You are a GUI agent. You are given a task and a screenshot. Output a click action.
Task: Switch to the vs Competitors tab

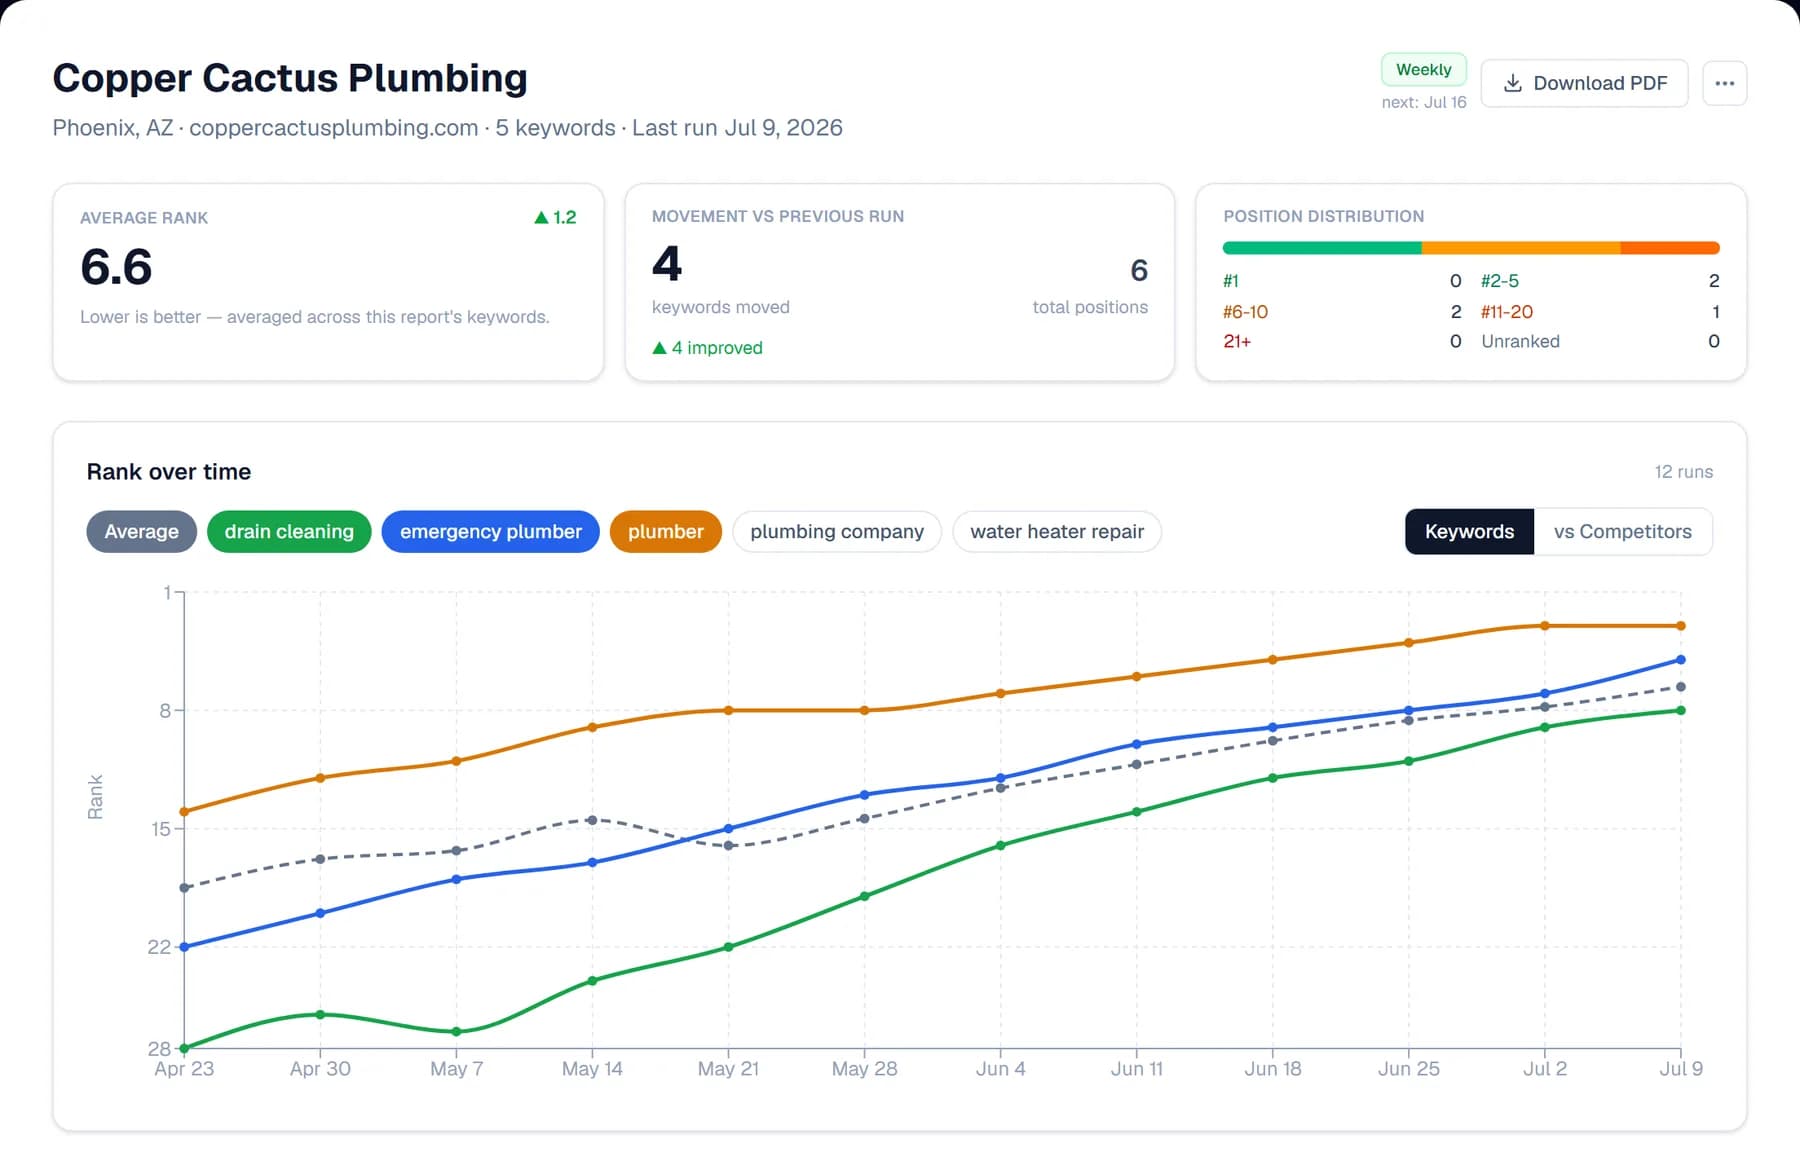click(1622, 532)
